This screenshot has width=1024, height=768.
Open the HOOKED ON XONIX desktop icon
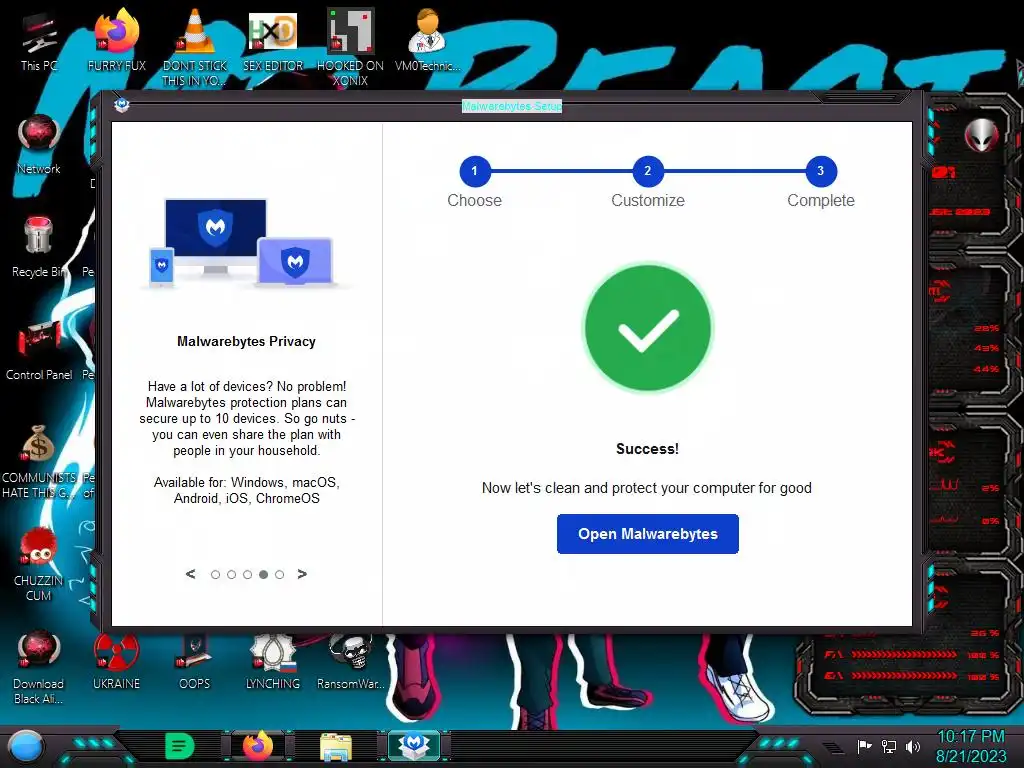(350, 49)
